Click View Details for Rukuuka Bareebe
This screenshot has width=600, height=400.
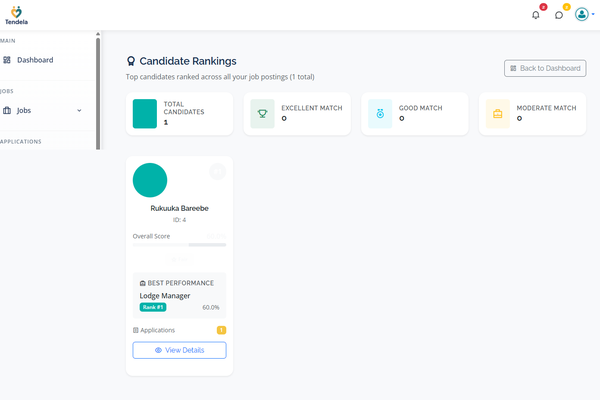179,350
